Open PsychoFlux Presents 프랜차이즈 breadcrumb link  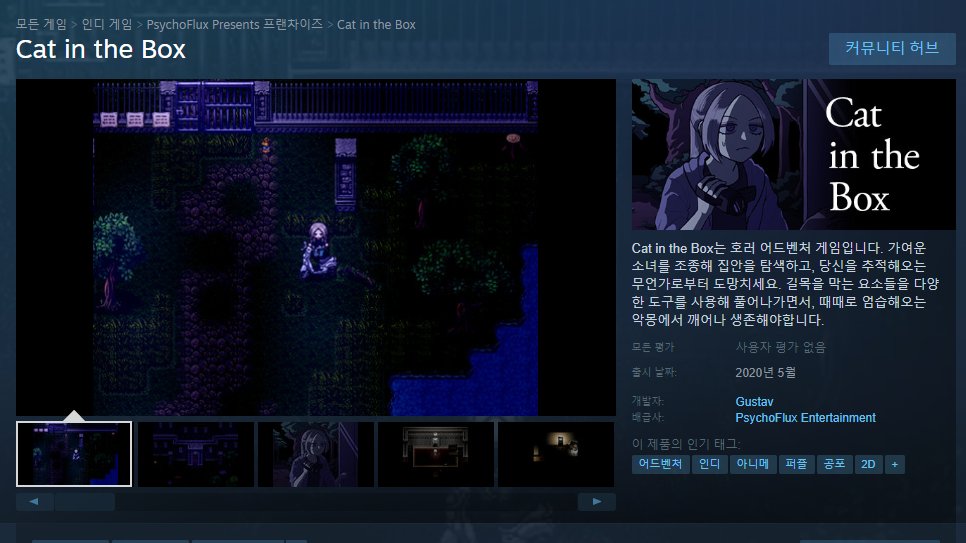(235, 25)
